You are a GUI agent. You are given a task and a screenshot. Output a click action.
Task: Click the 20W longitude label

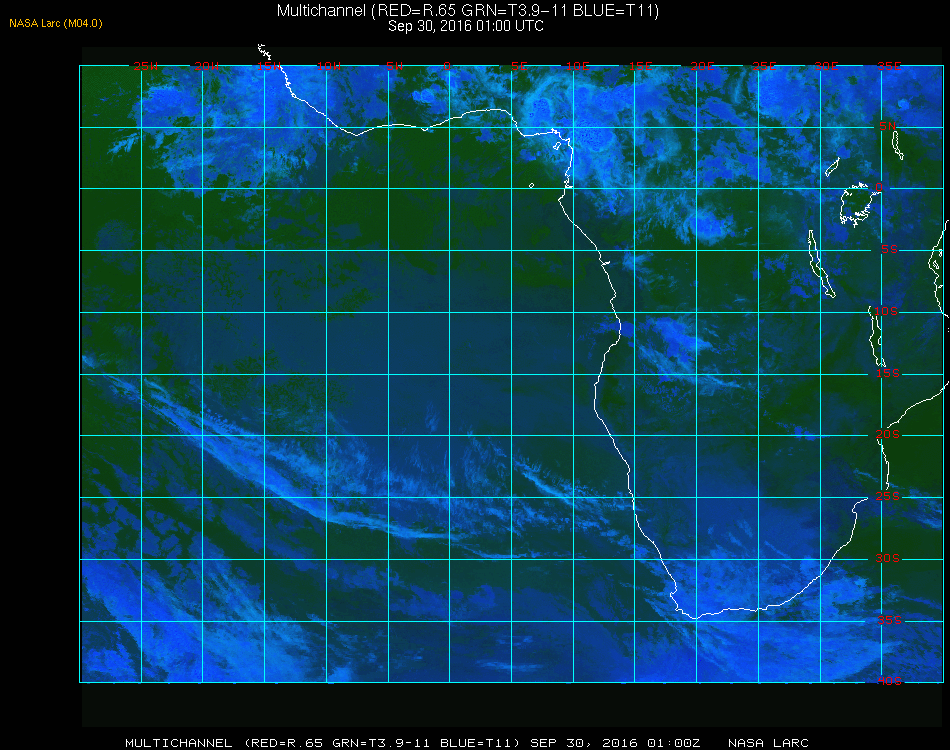[x=207, y=65]
